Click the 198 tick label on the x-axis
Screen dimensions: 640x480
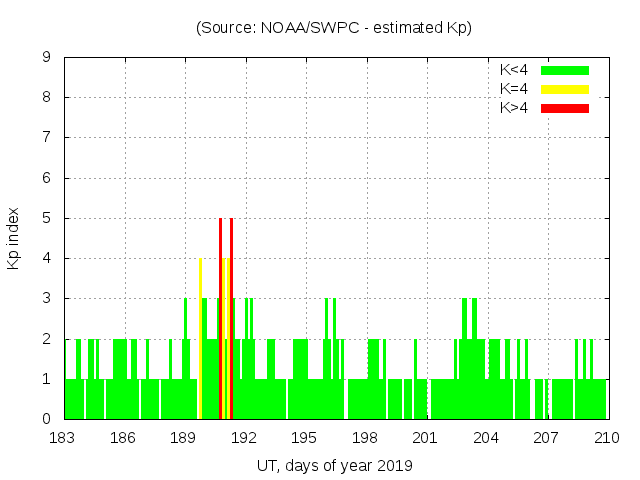point(365,438)
